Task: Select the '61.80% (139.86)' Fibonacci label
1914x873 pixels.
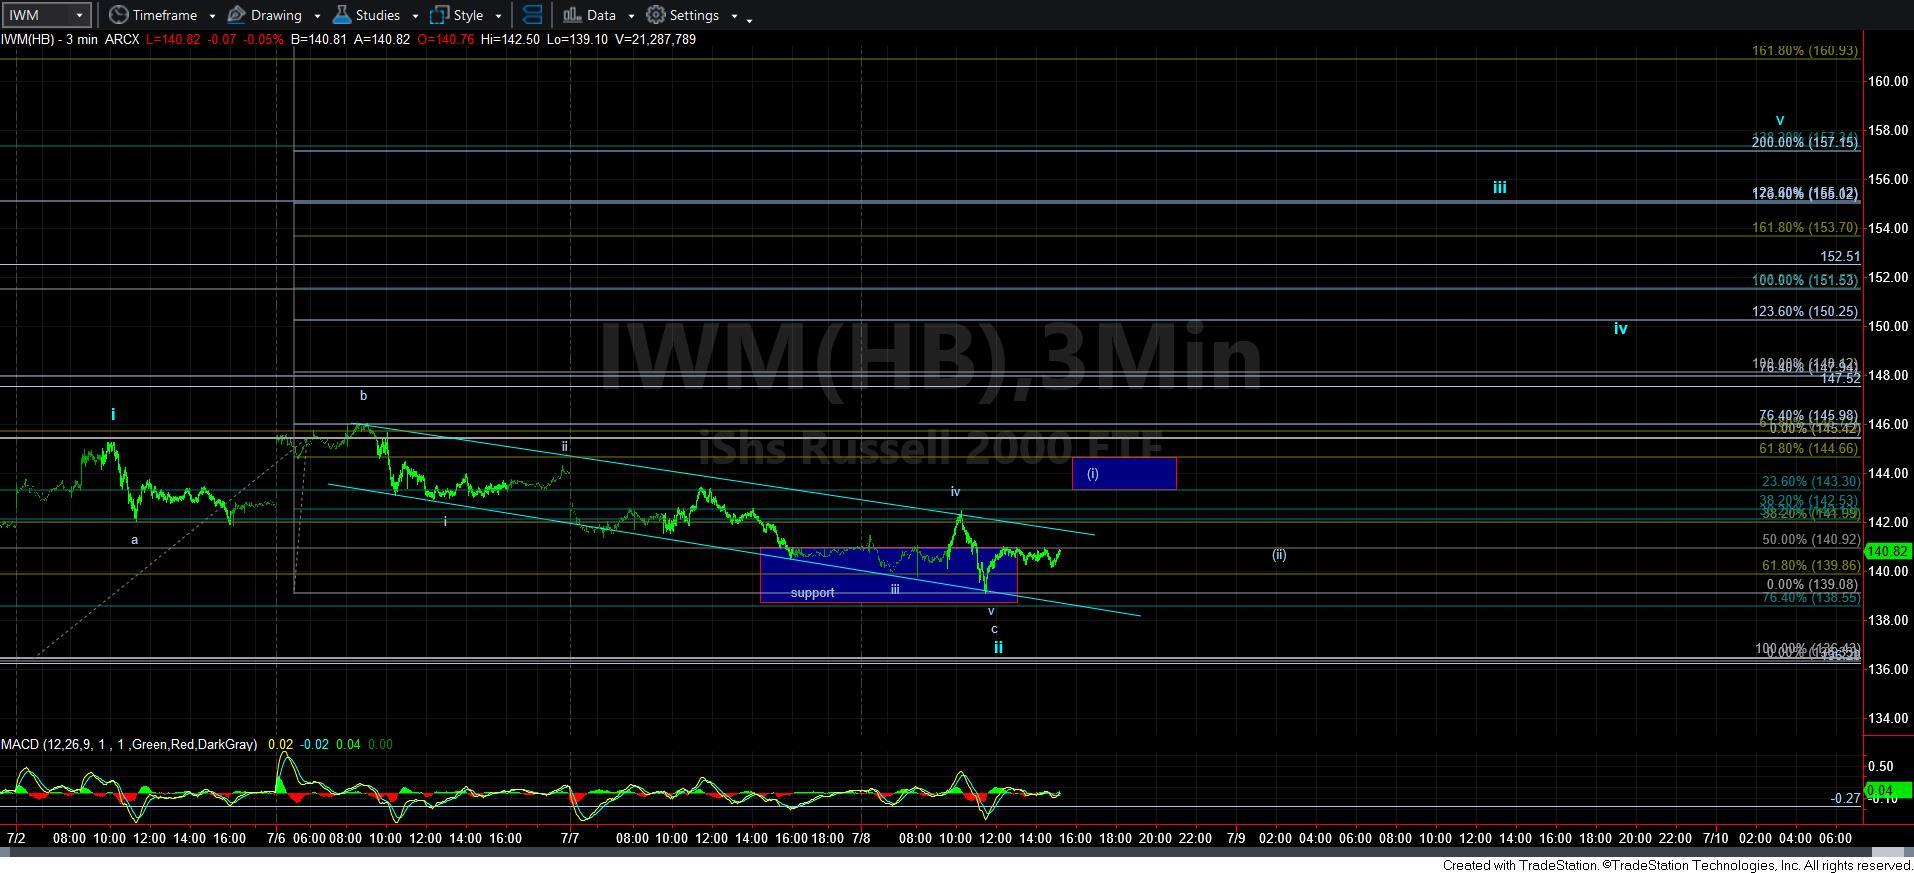Action: pos(1810,566)
